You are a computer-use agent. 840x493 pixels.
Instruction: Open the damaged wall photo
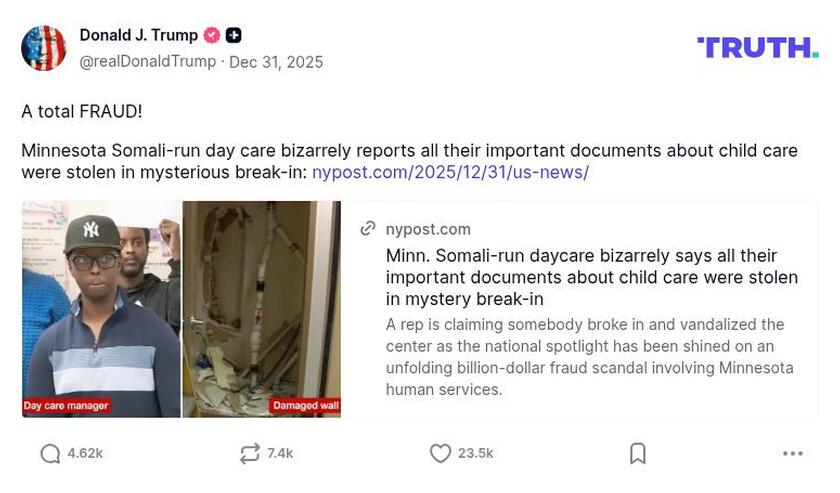(261, 308)
